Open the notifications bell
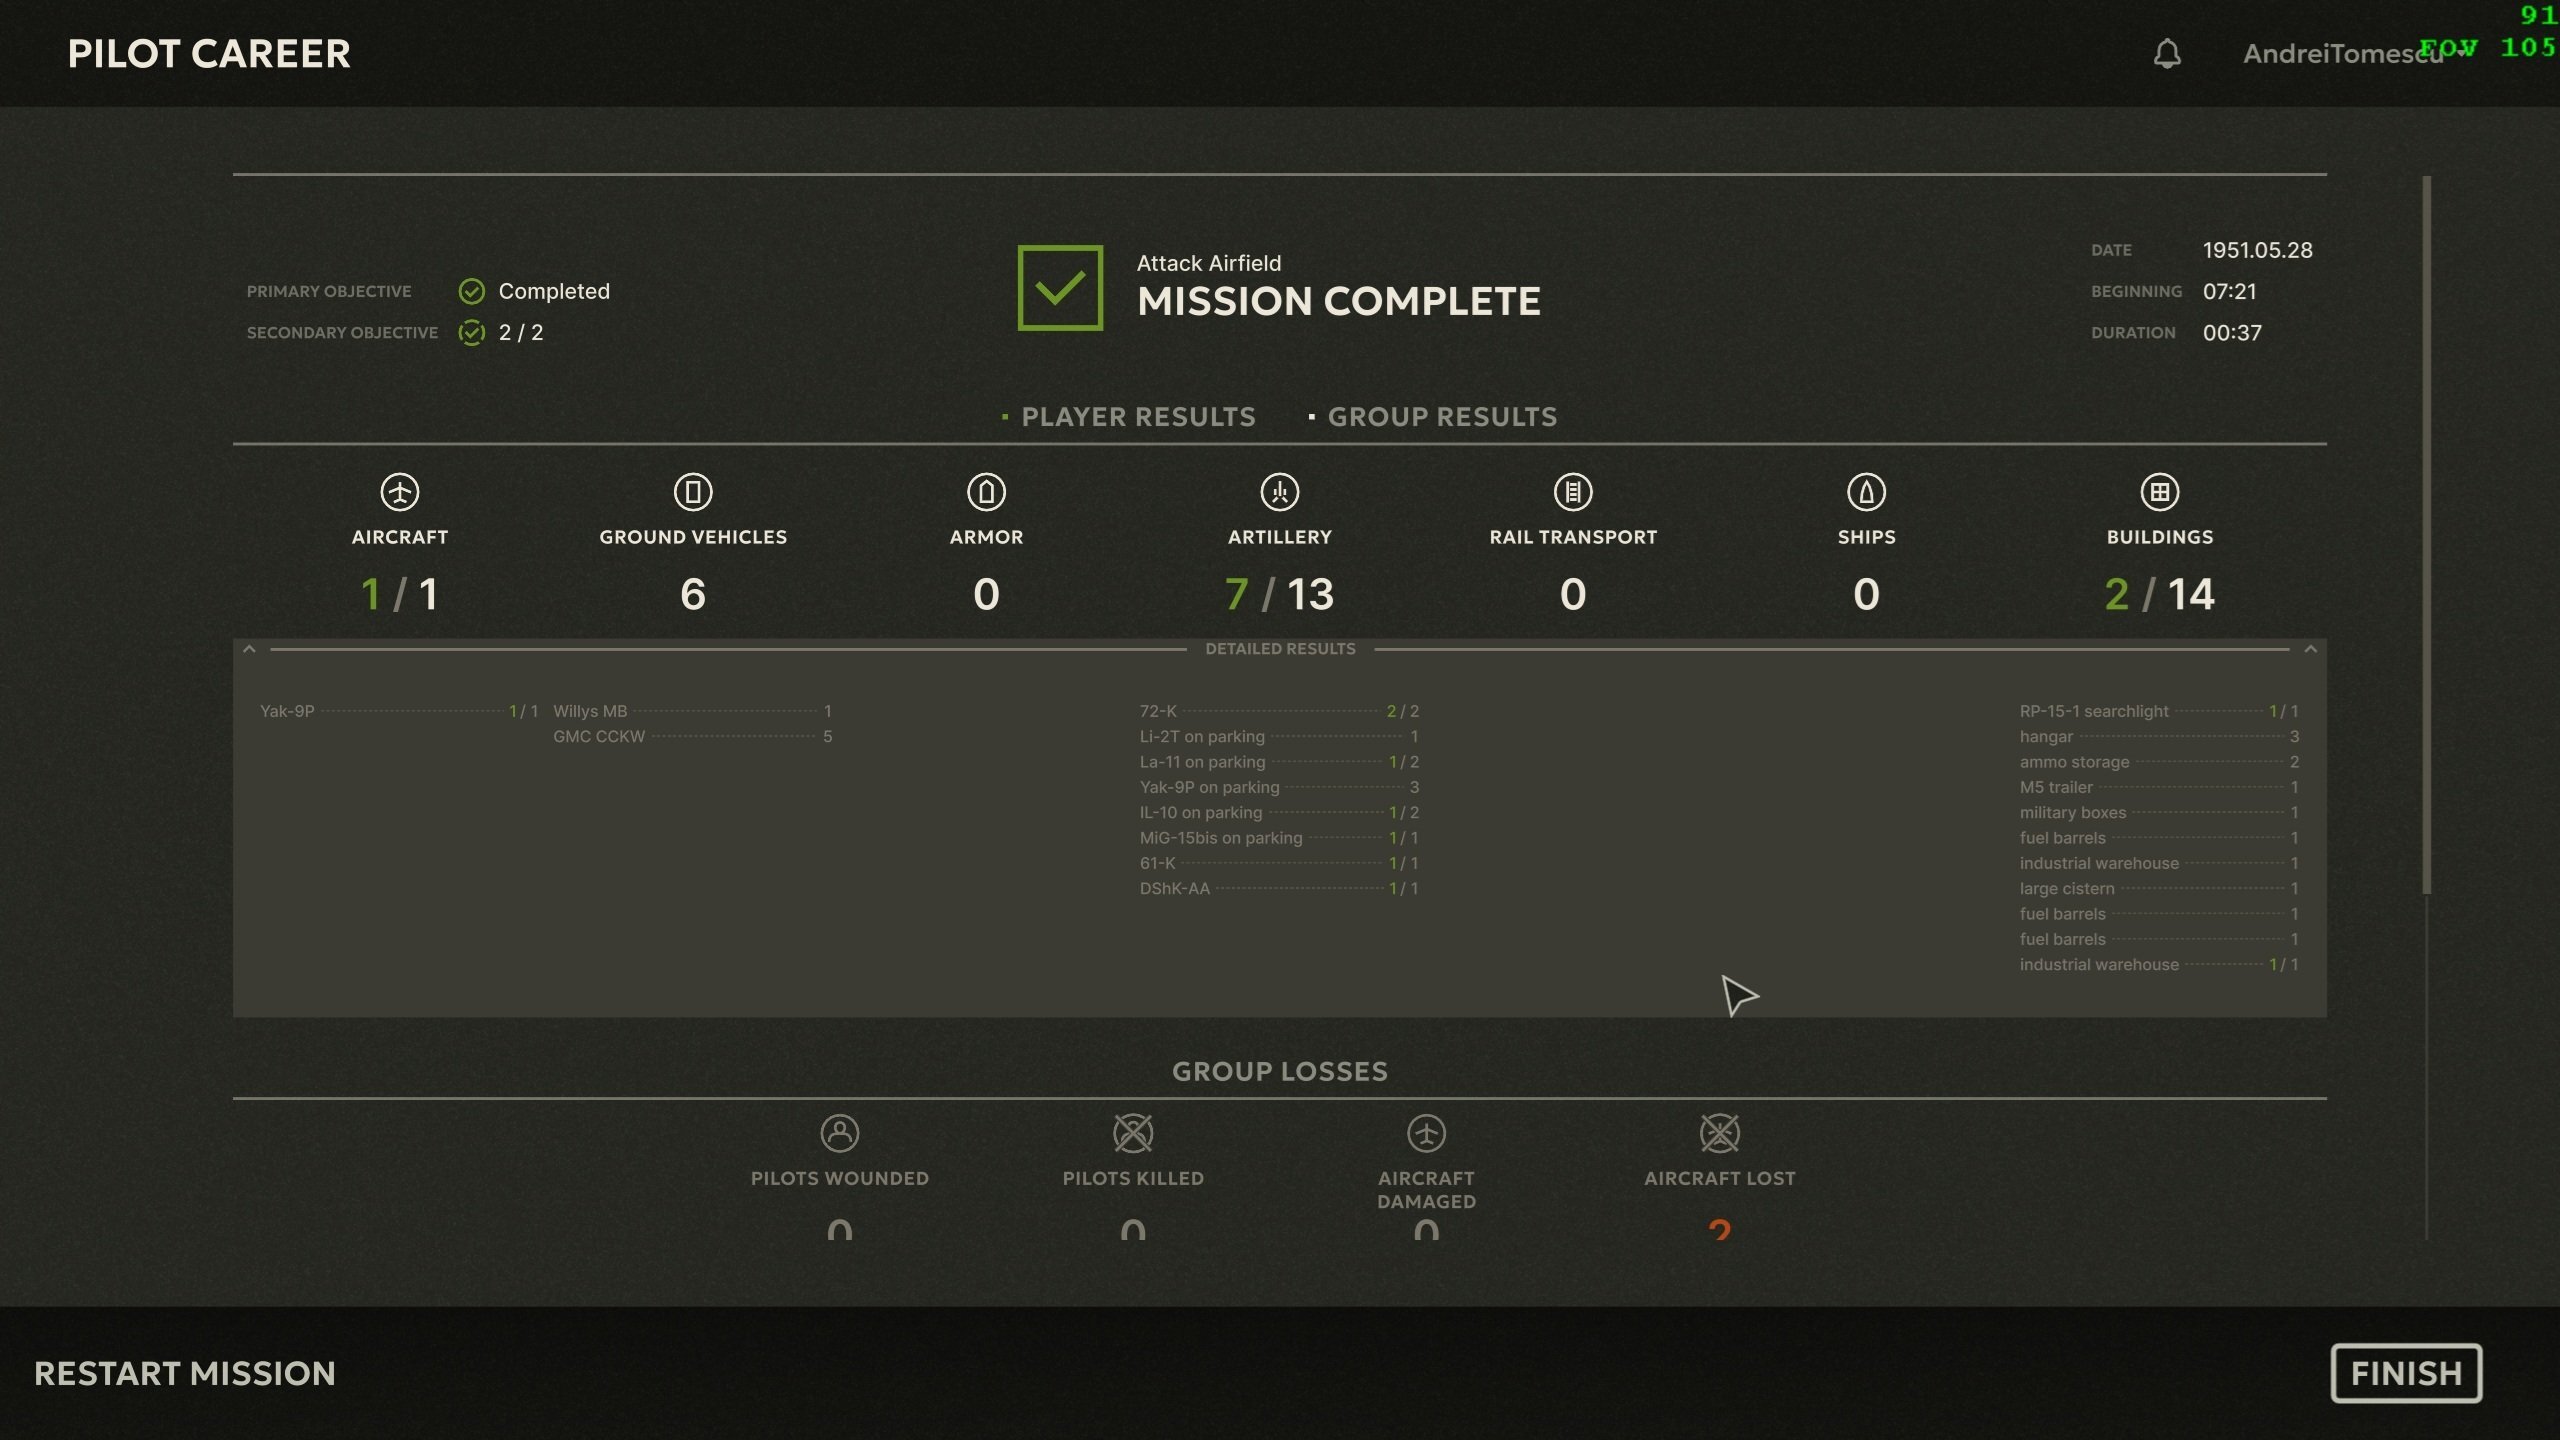The width and height of the screenshot is (2560, 1440). [2167, 53]
